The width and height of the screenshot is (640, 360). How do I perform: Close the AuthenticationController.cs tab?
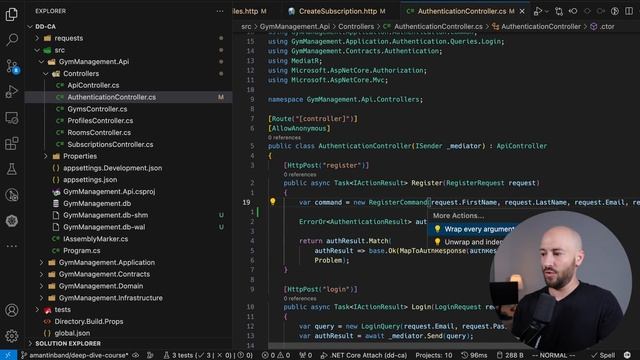[522, 11]
